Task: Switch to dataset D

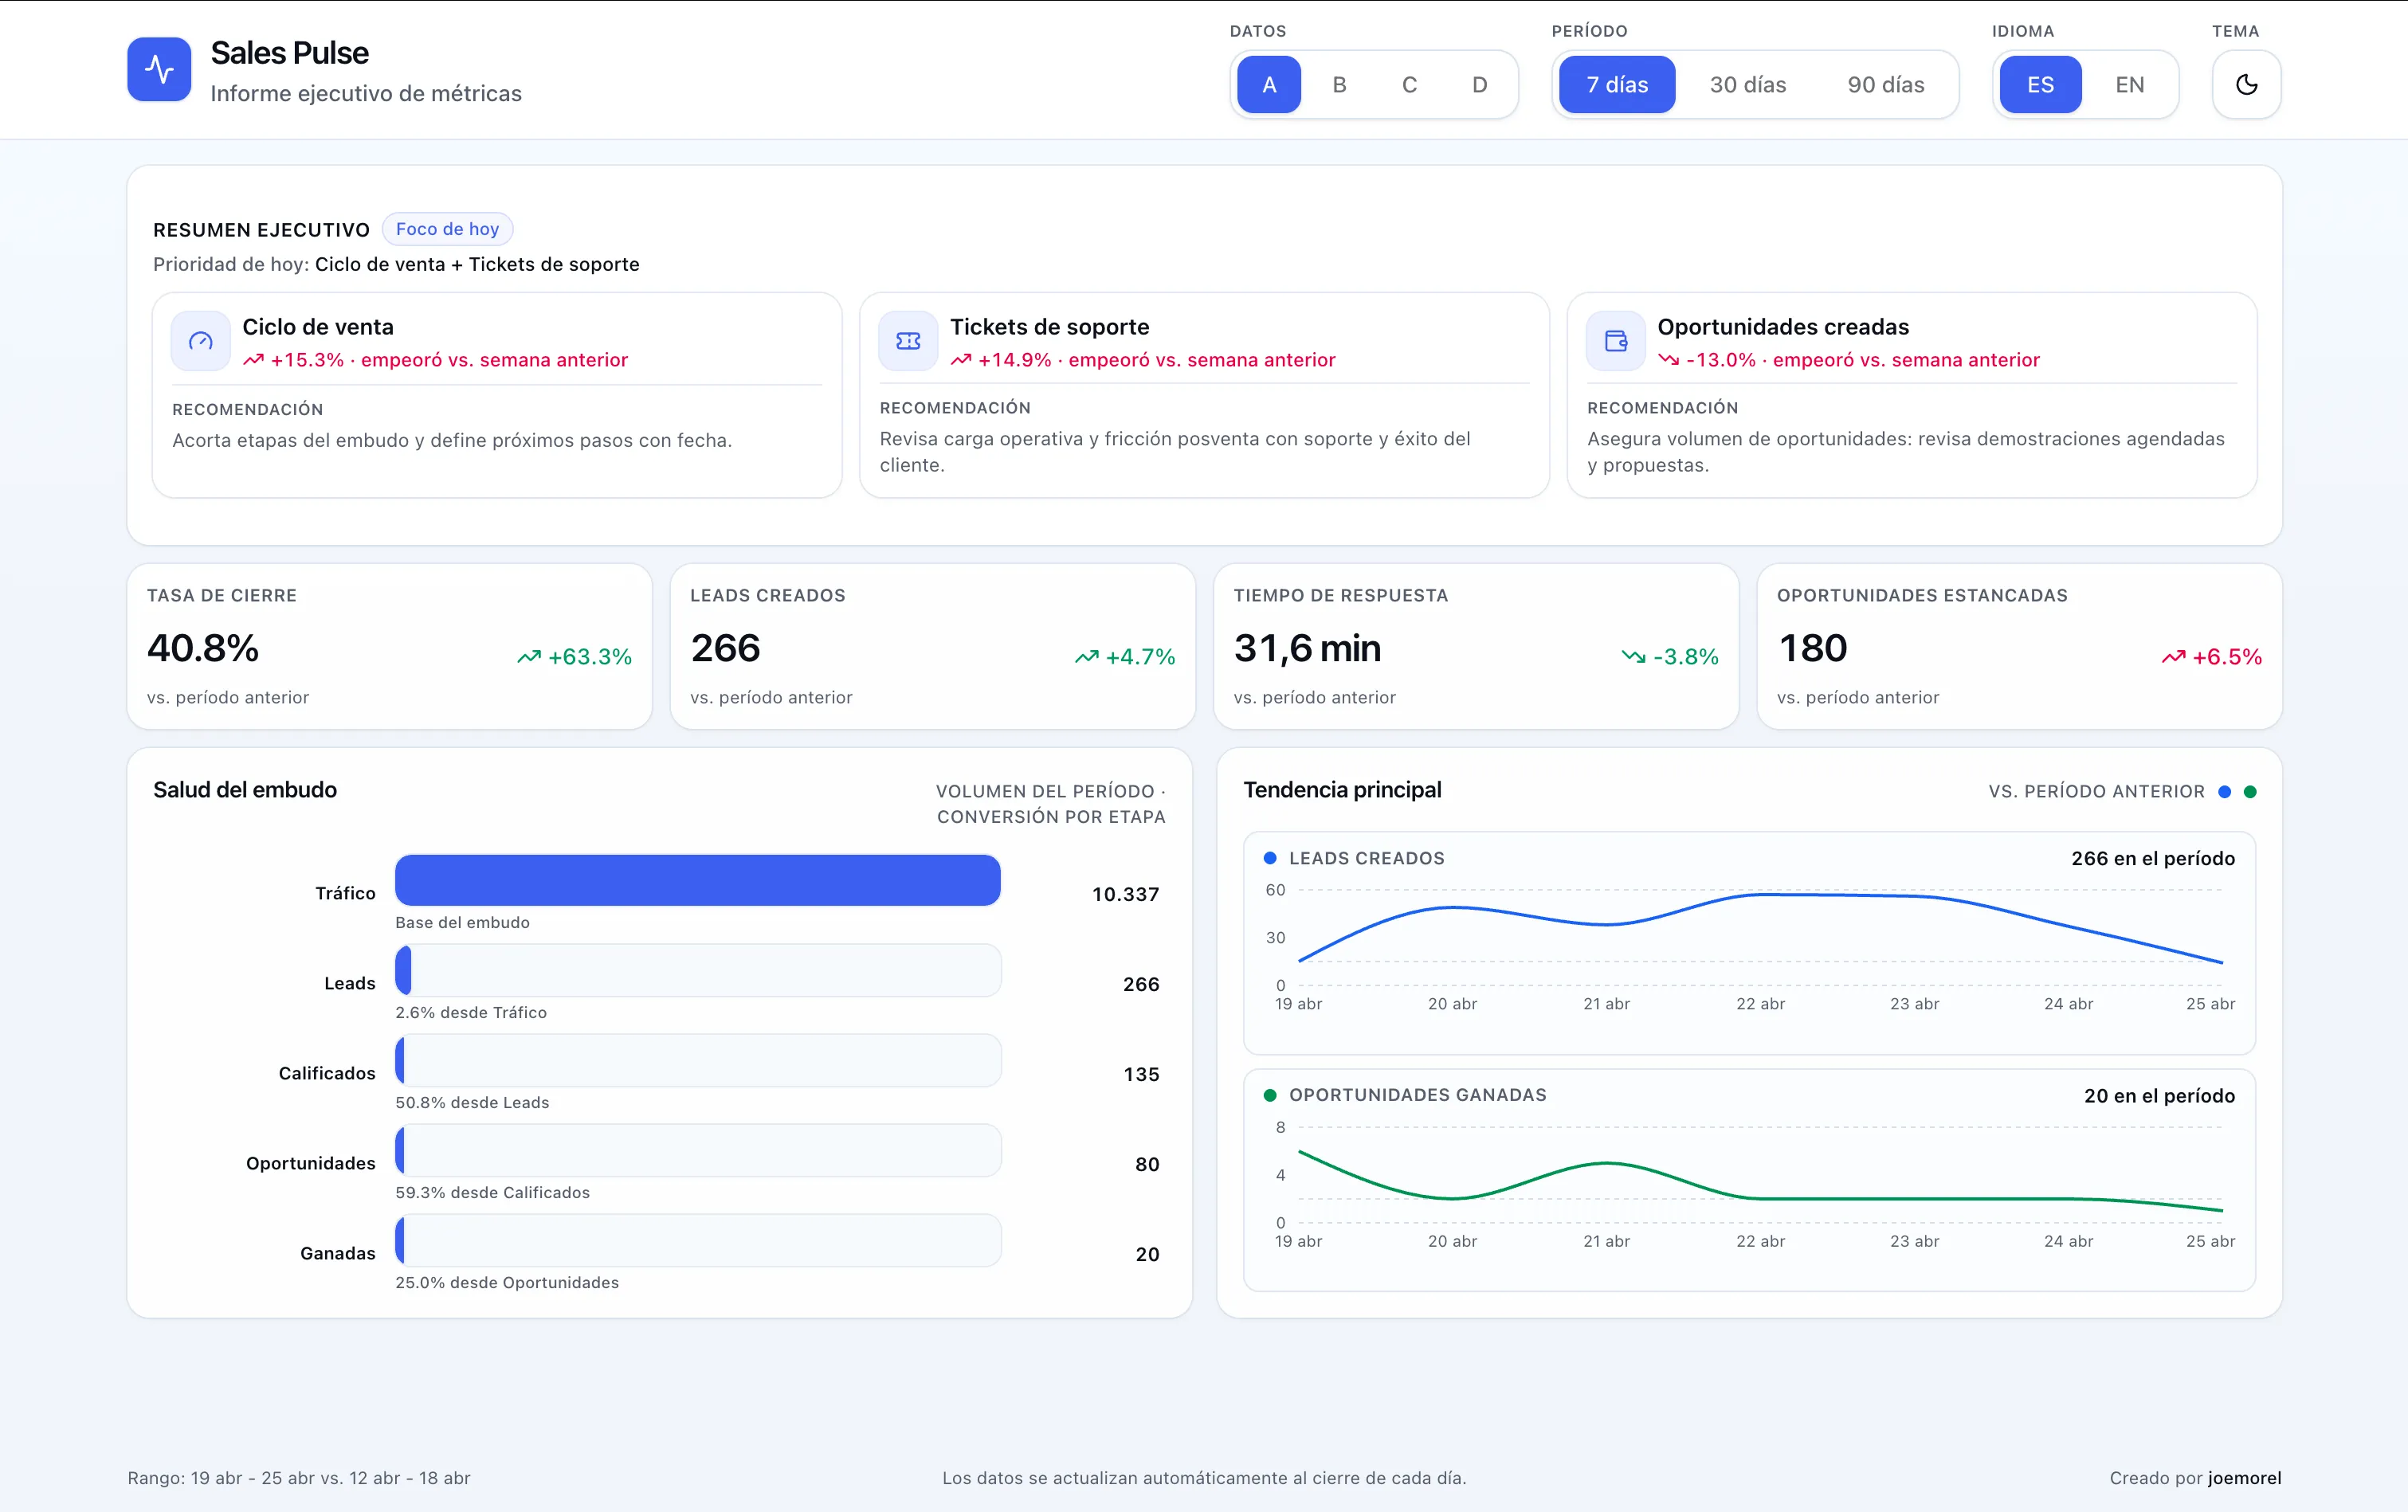Action: pos(1479,85)
